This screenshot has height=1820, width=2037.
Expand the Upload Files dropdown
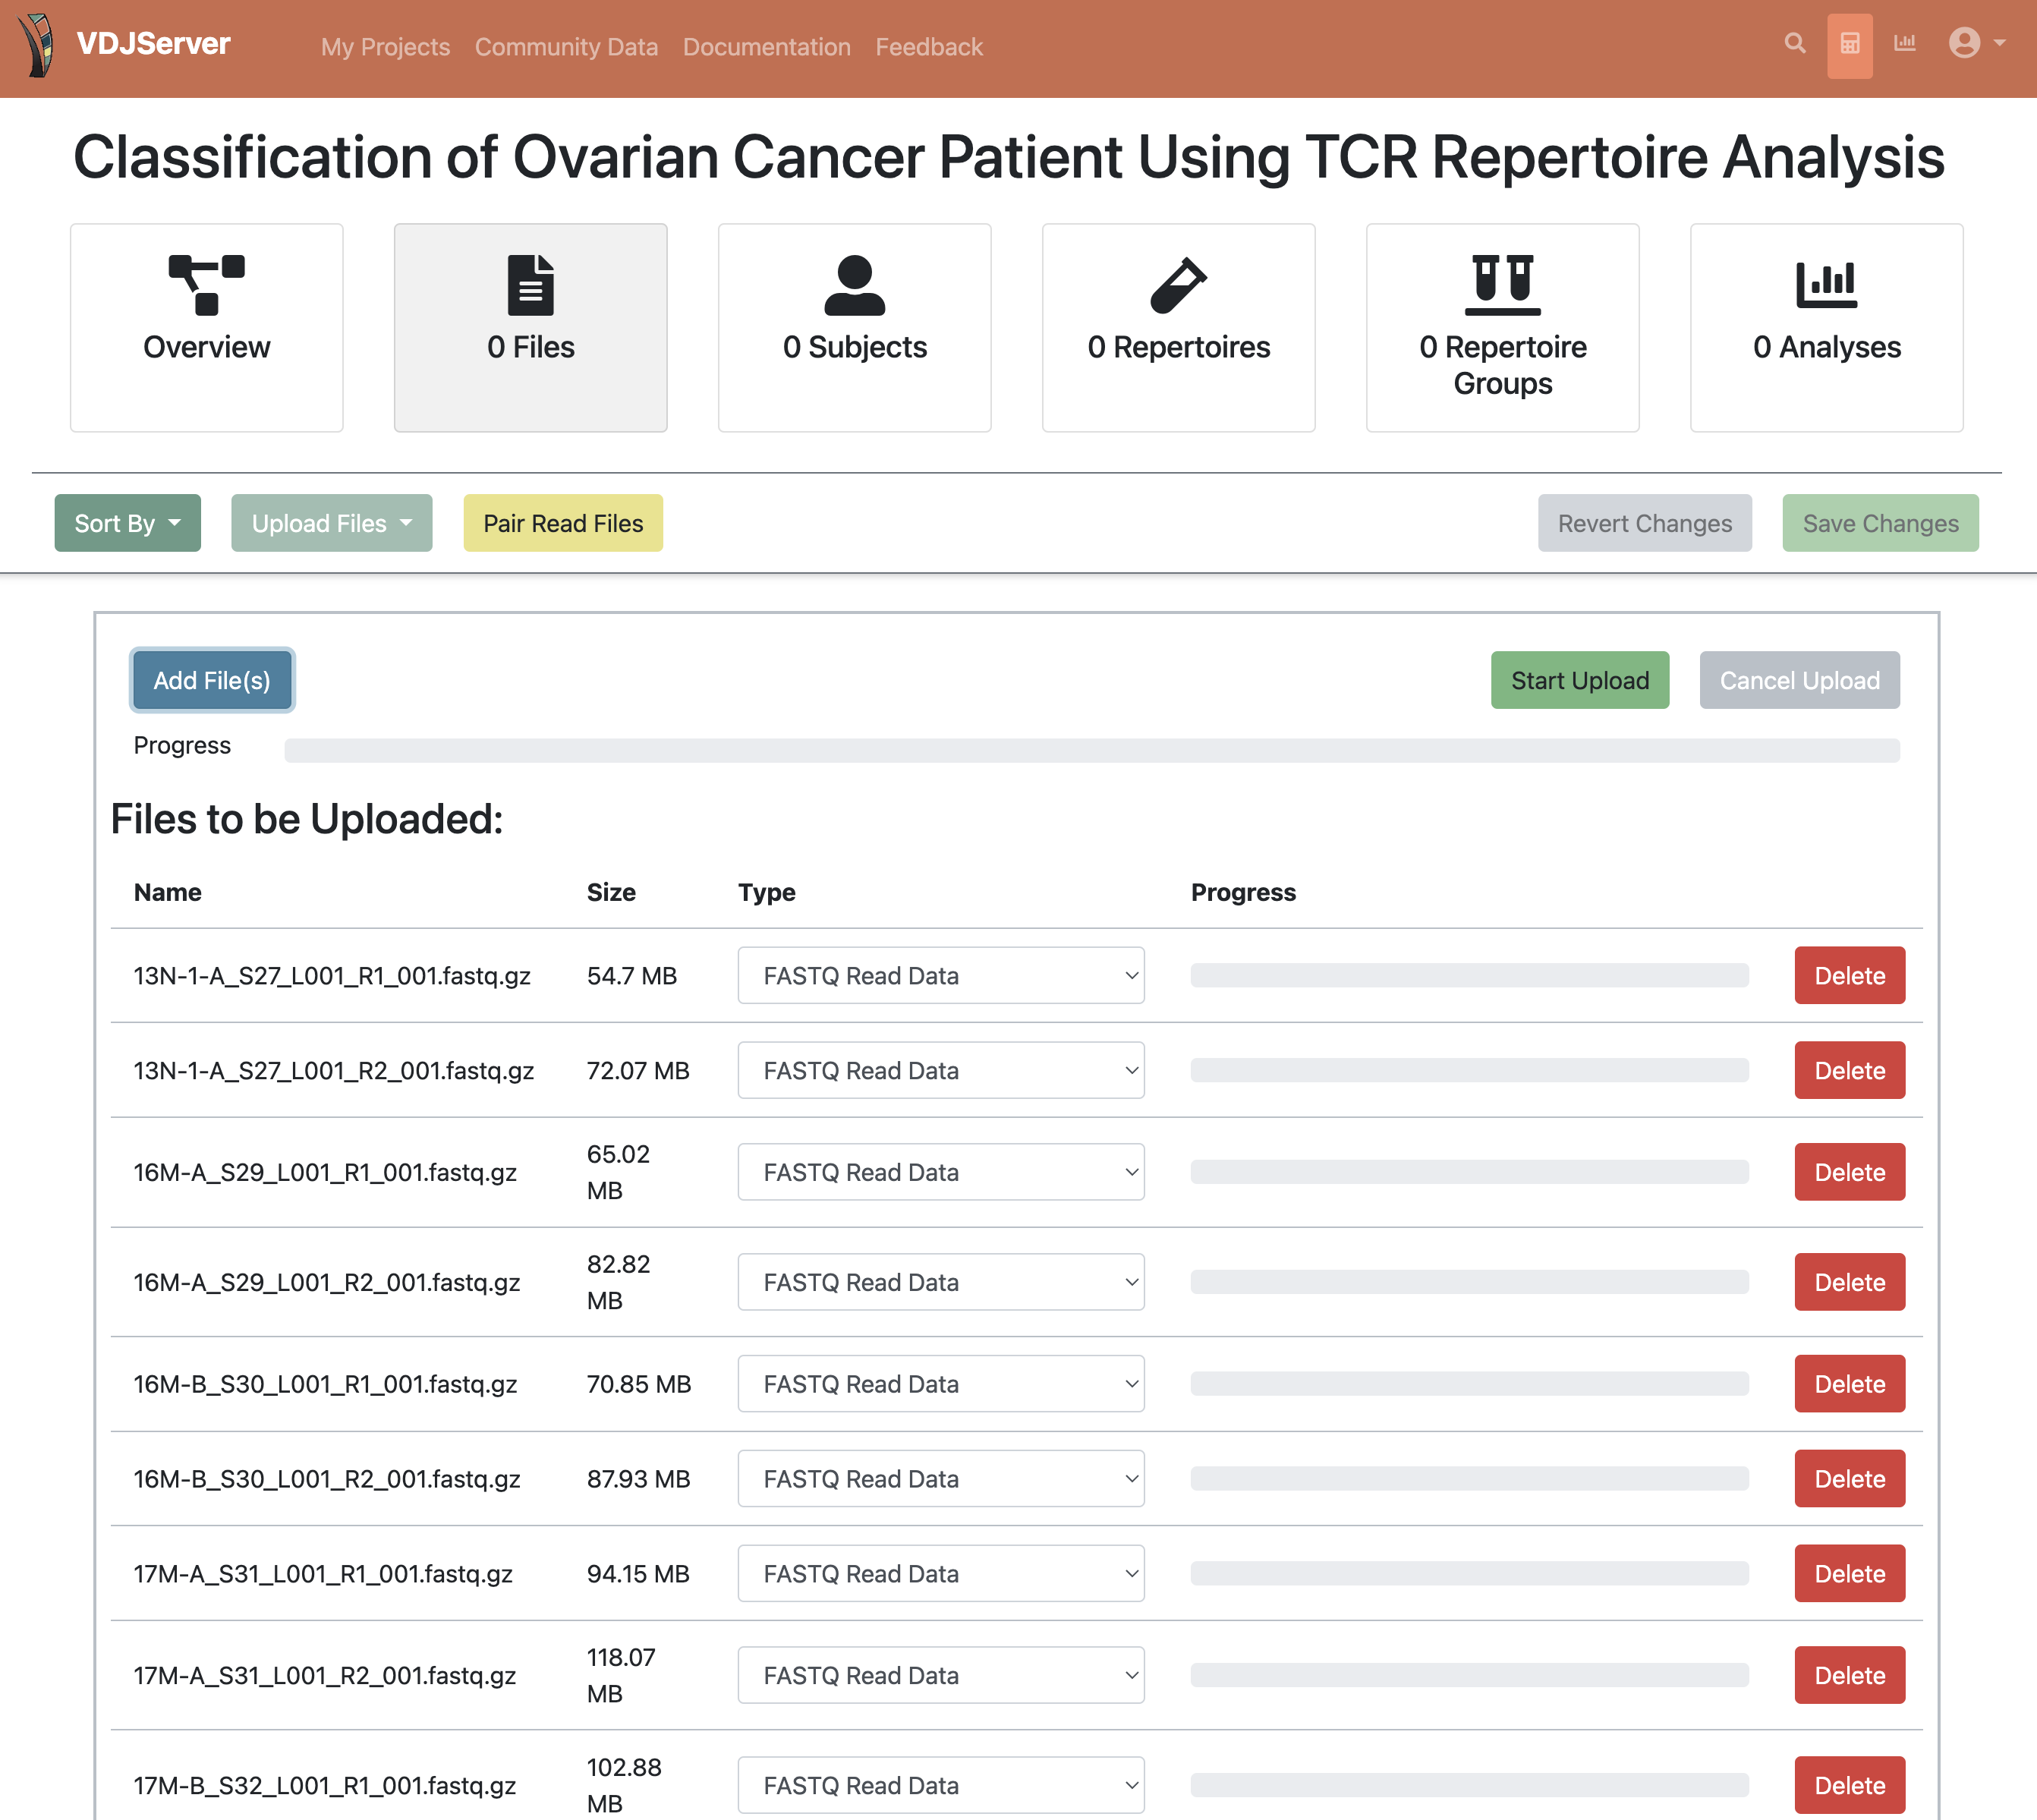(332, 523)
